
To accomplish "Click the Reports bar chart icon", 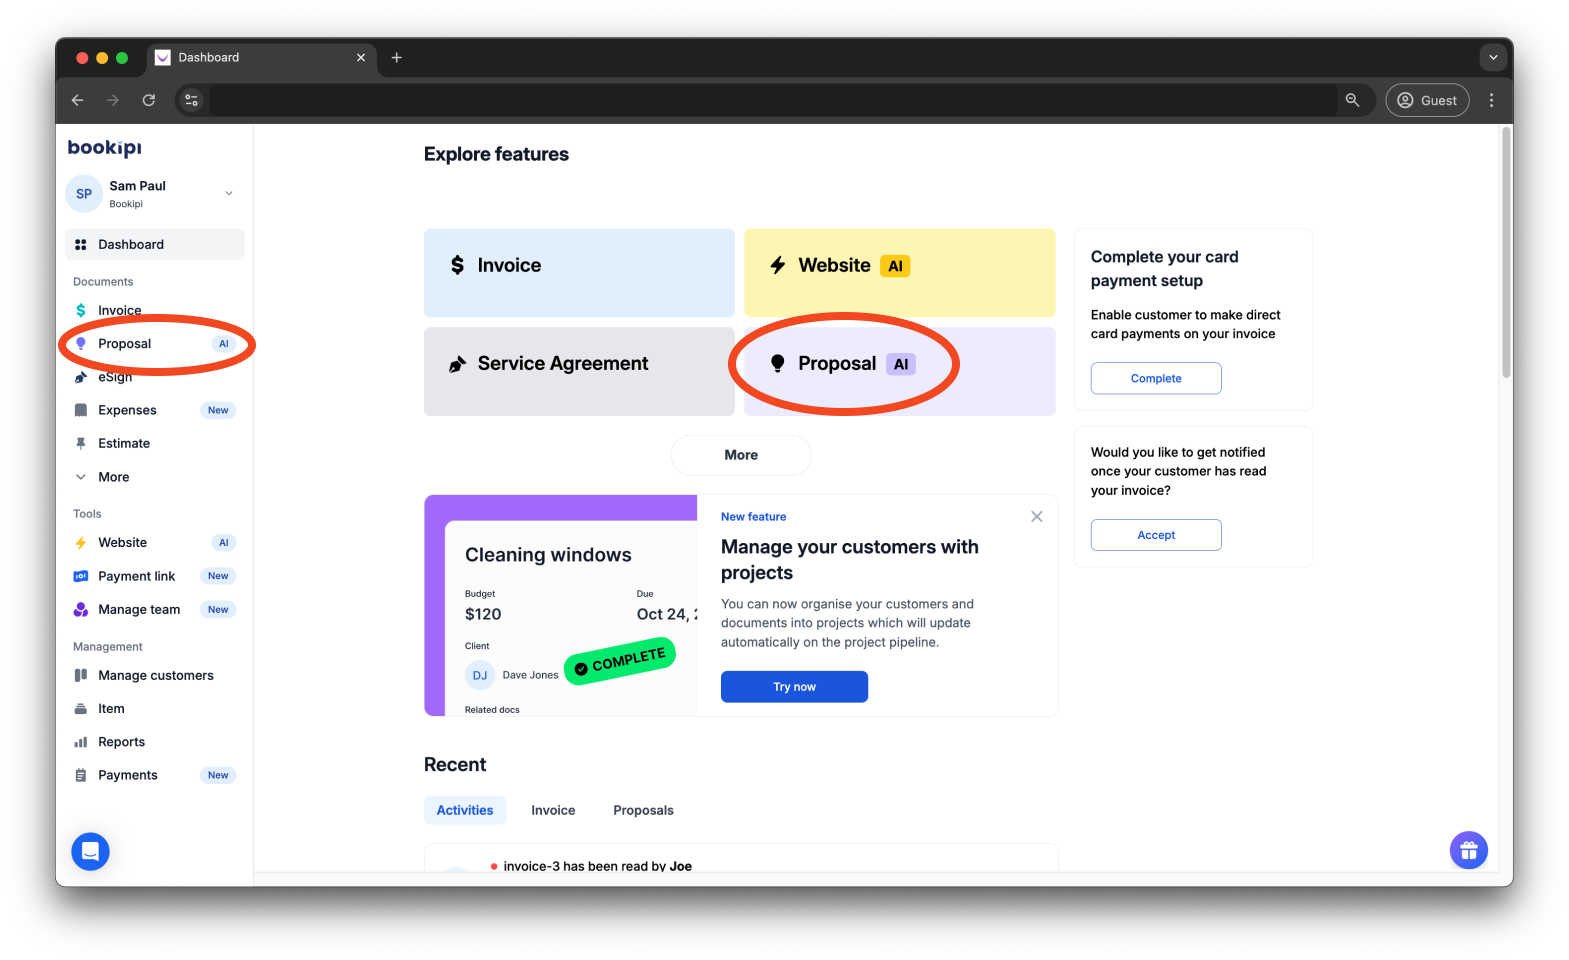I will tap(81, 742).
